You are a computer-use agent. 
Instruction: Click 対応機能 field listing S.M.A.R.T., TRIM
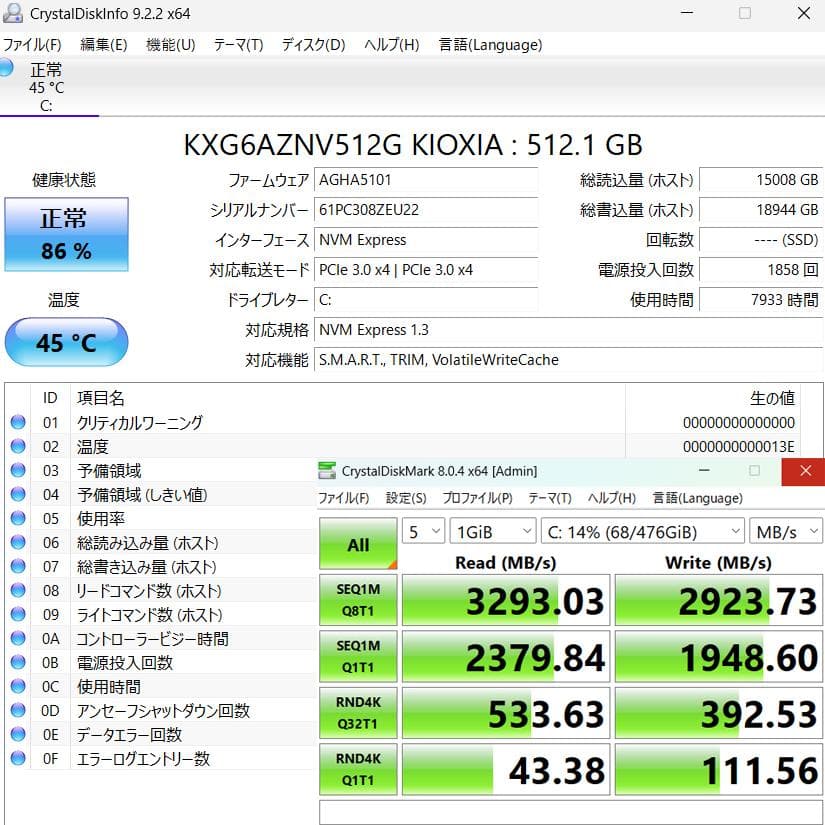pyautogui.click(x=568, y=360)
